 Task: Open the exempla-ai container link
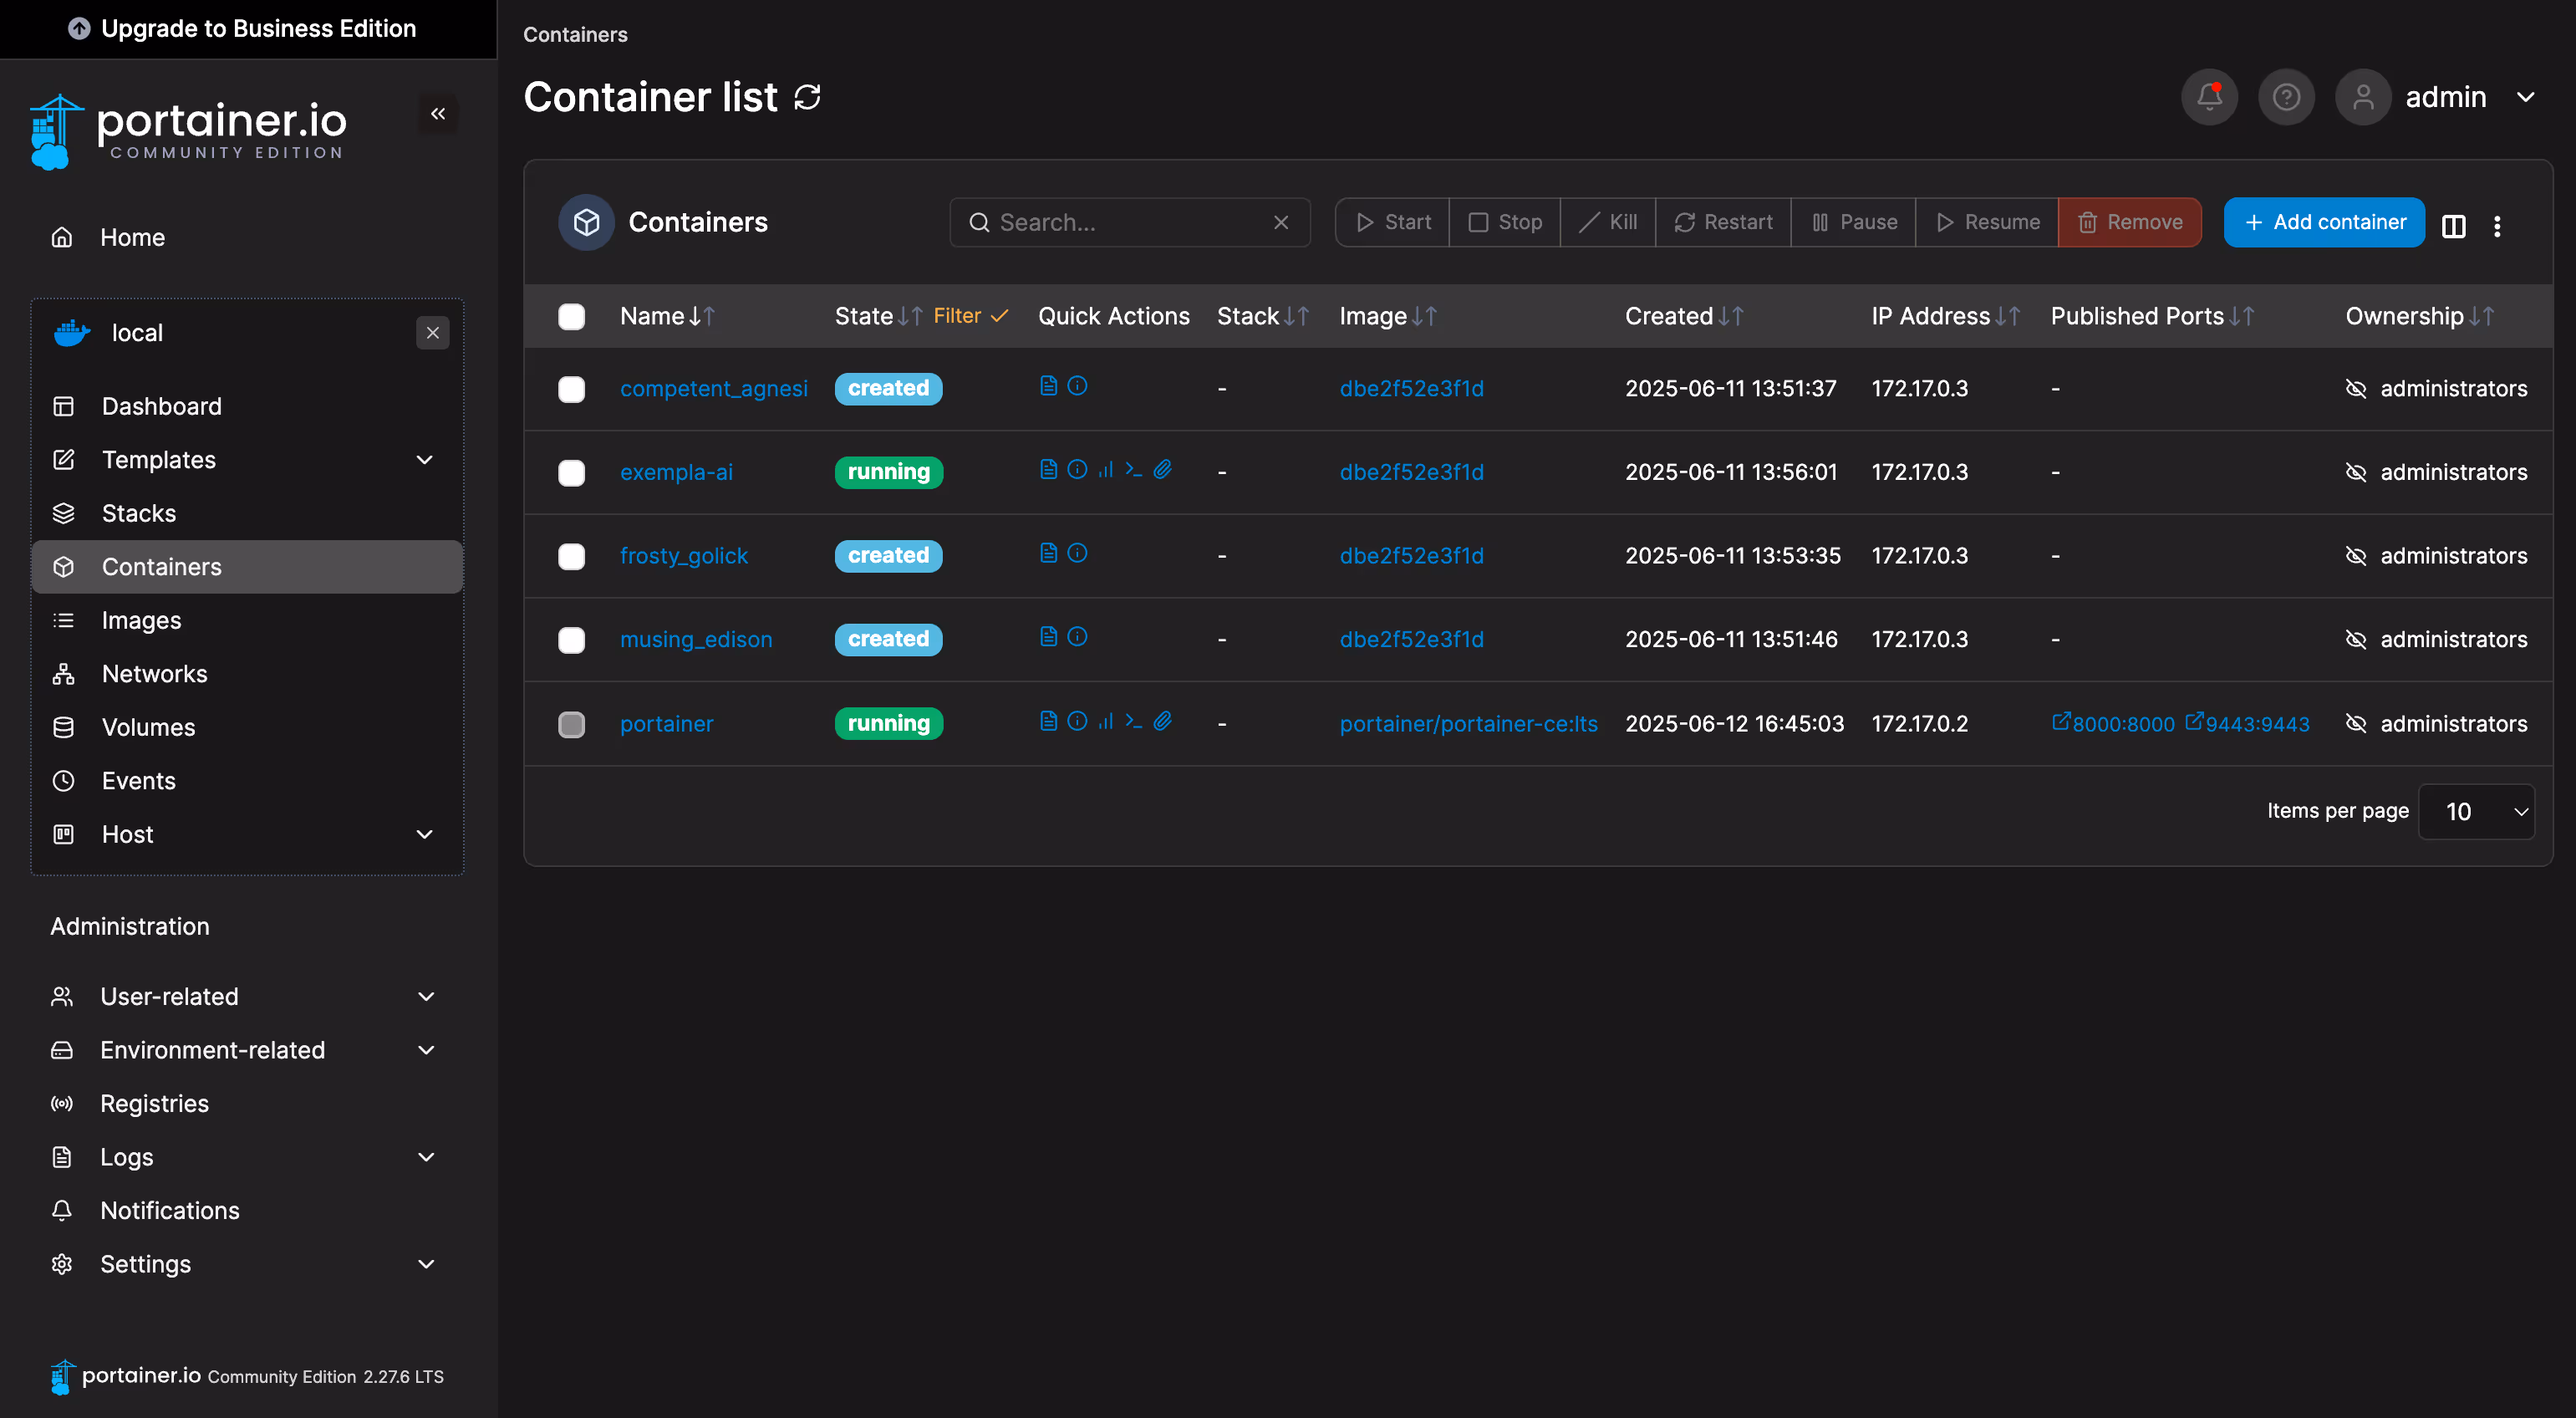(x=676, y=472)
